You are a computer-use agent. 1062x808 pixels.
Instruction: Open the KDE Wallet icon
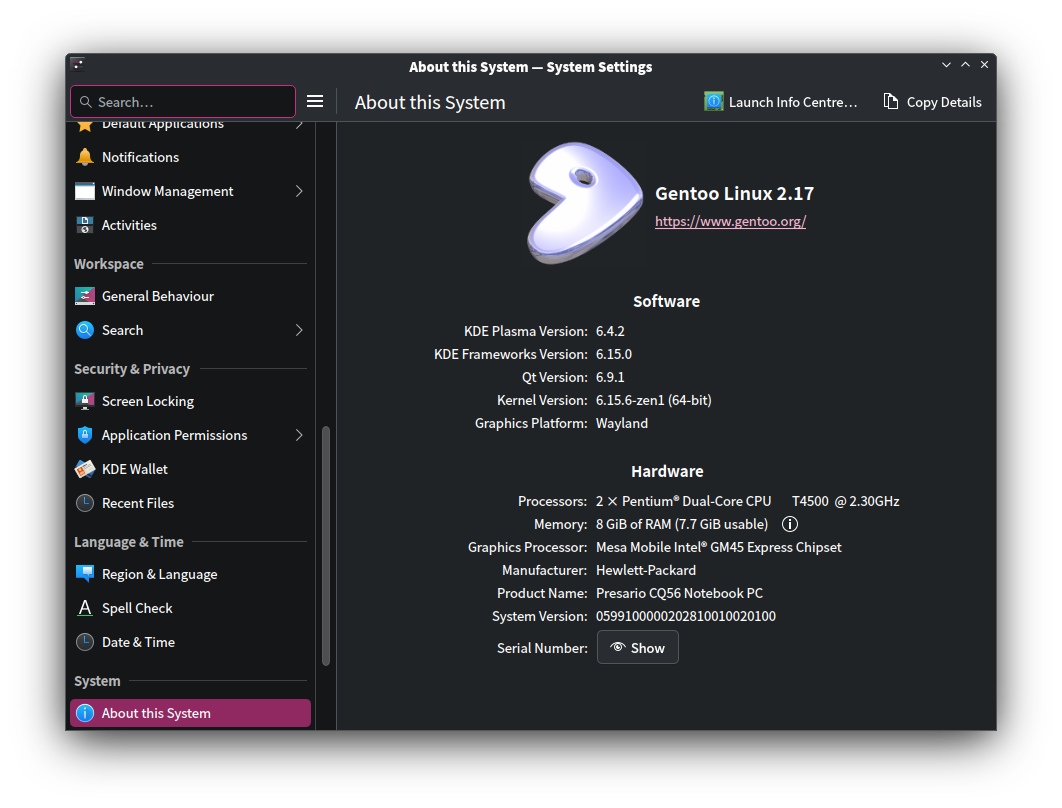pos(85,469)
